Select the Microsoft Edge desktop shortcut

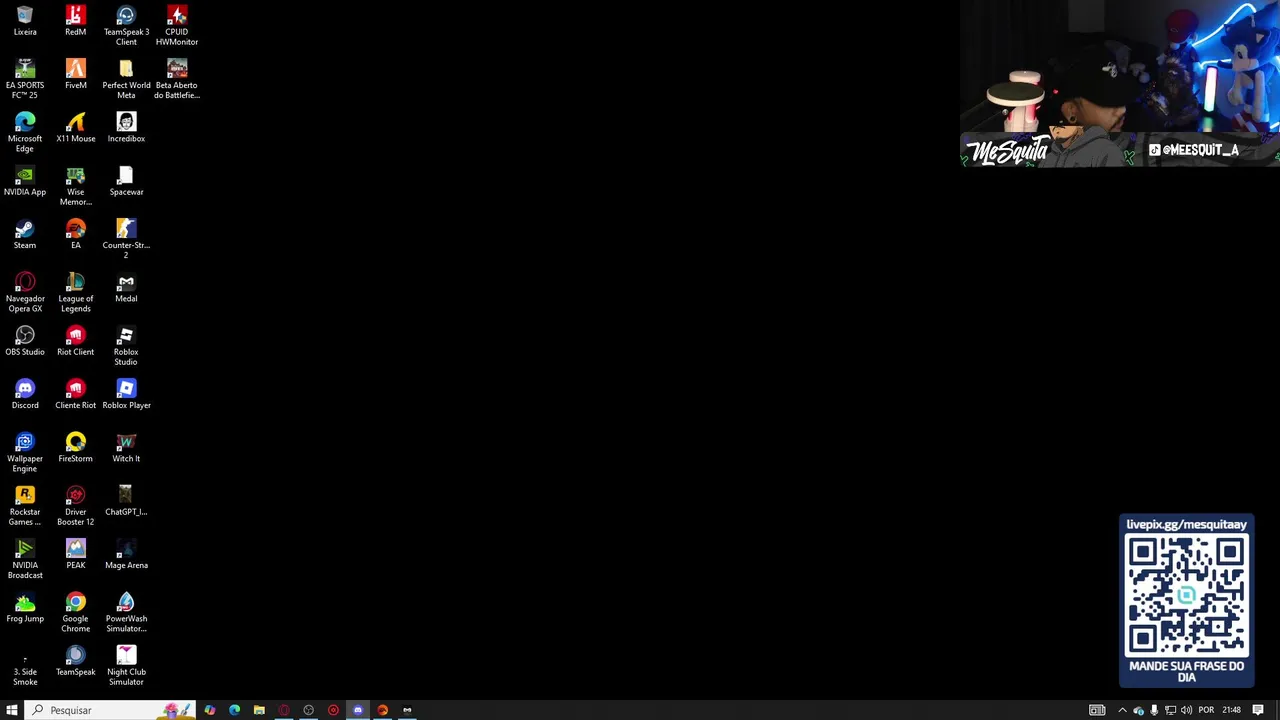[x=25, y=132]
